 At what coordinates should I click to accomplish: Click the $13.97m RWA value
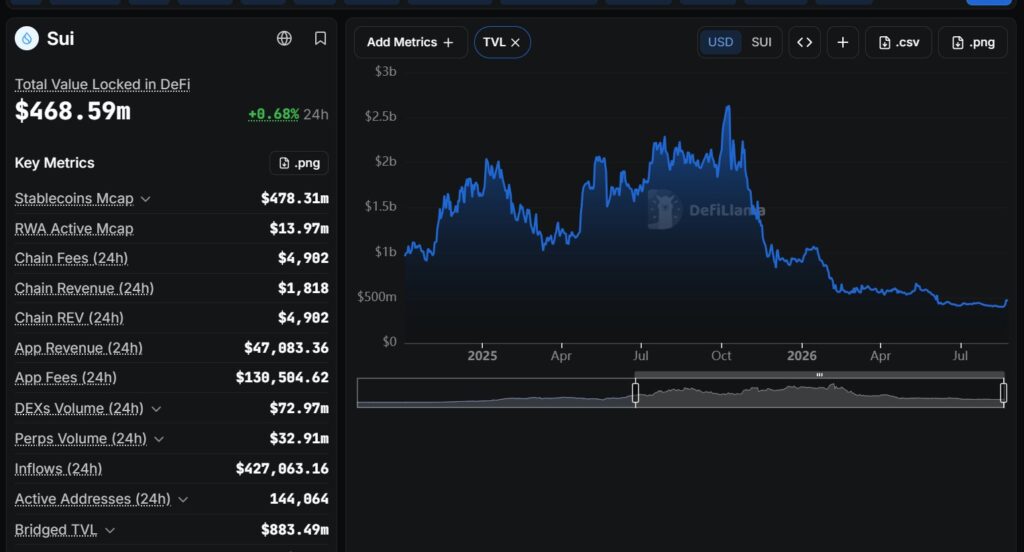tap(299, 228)
